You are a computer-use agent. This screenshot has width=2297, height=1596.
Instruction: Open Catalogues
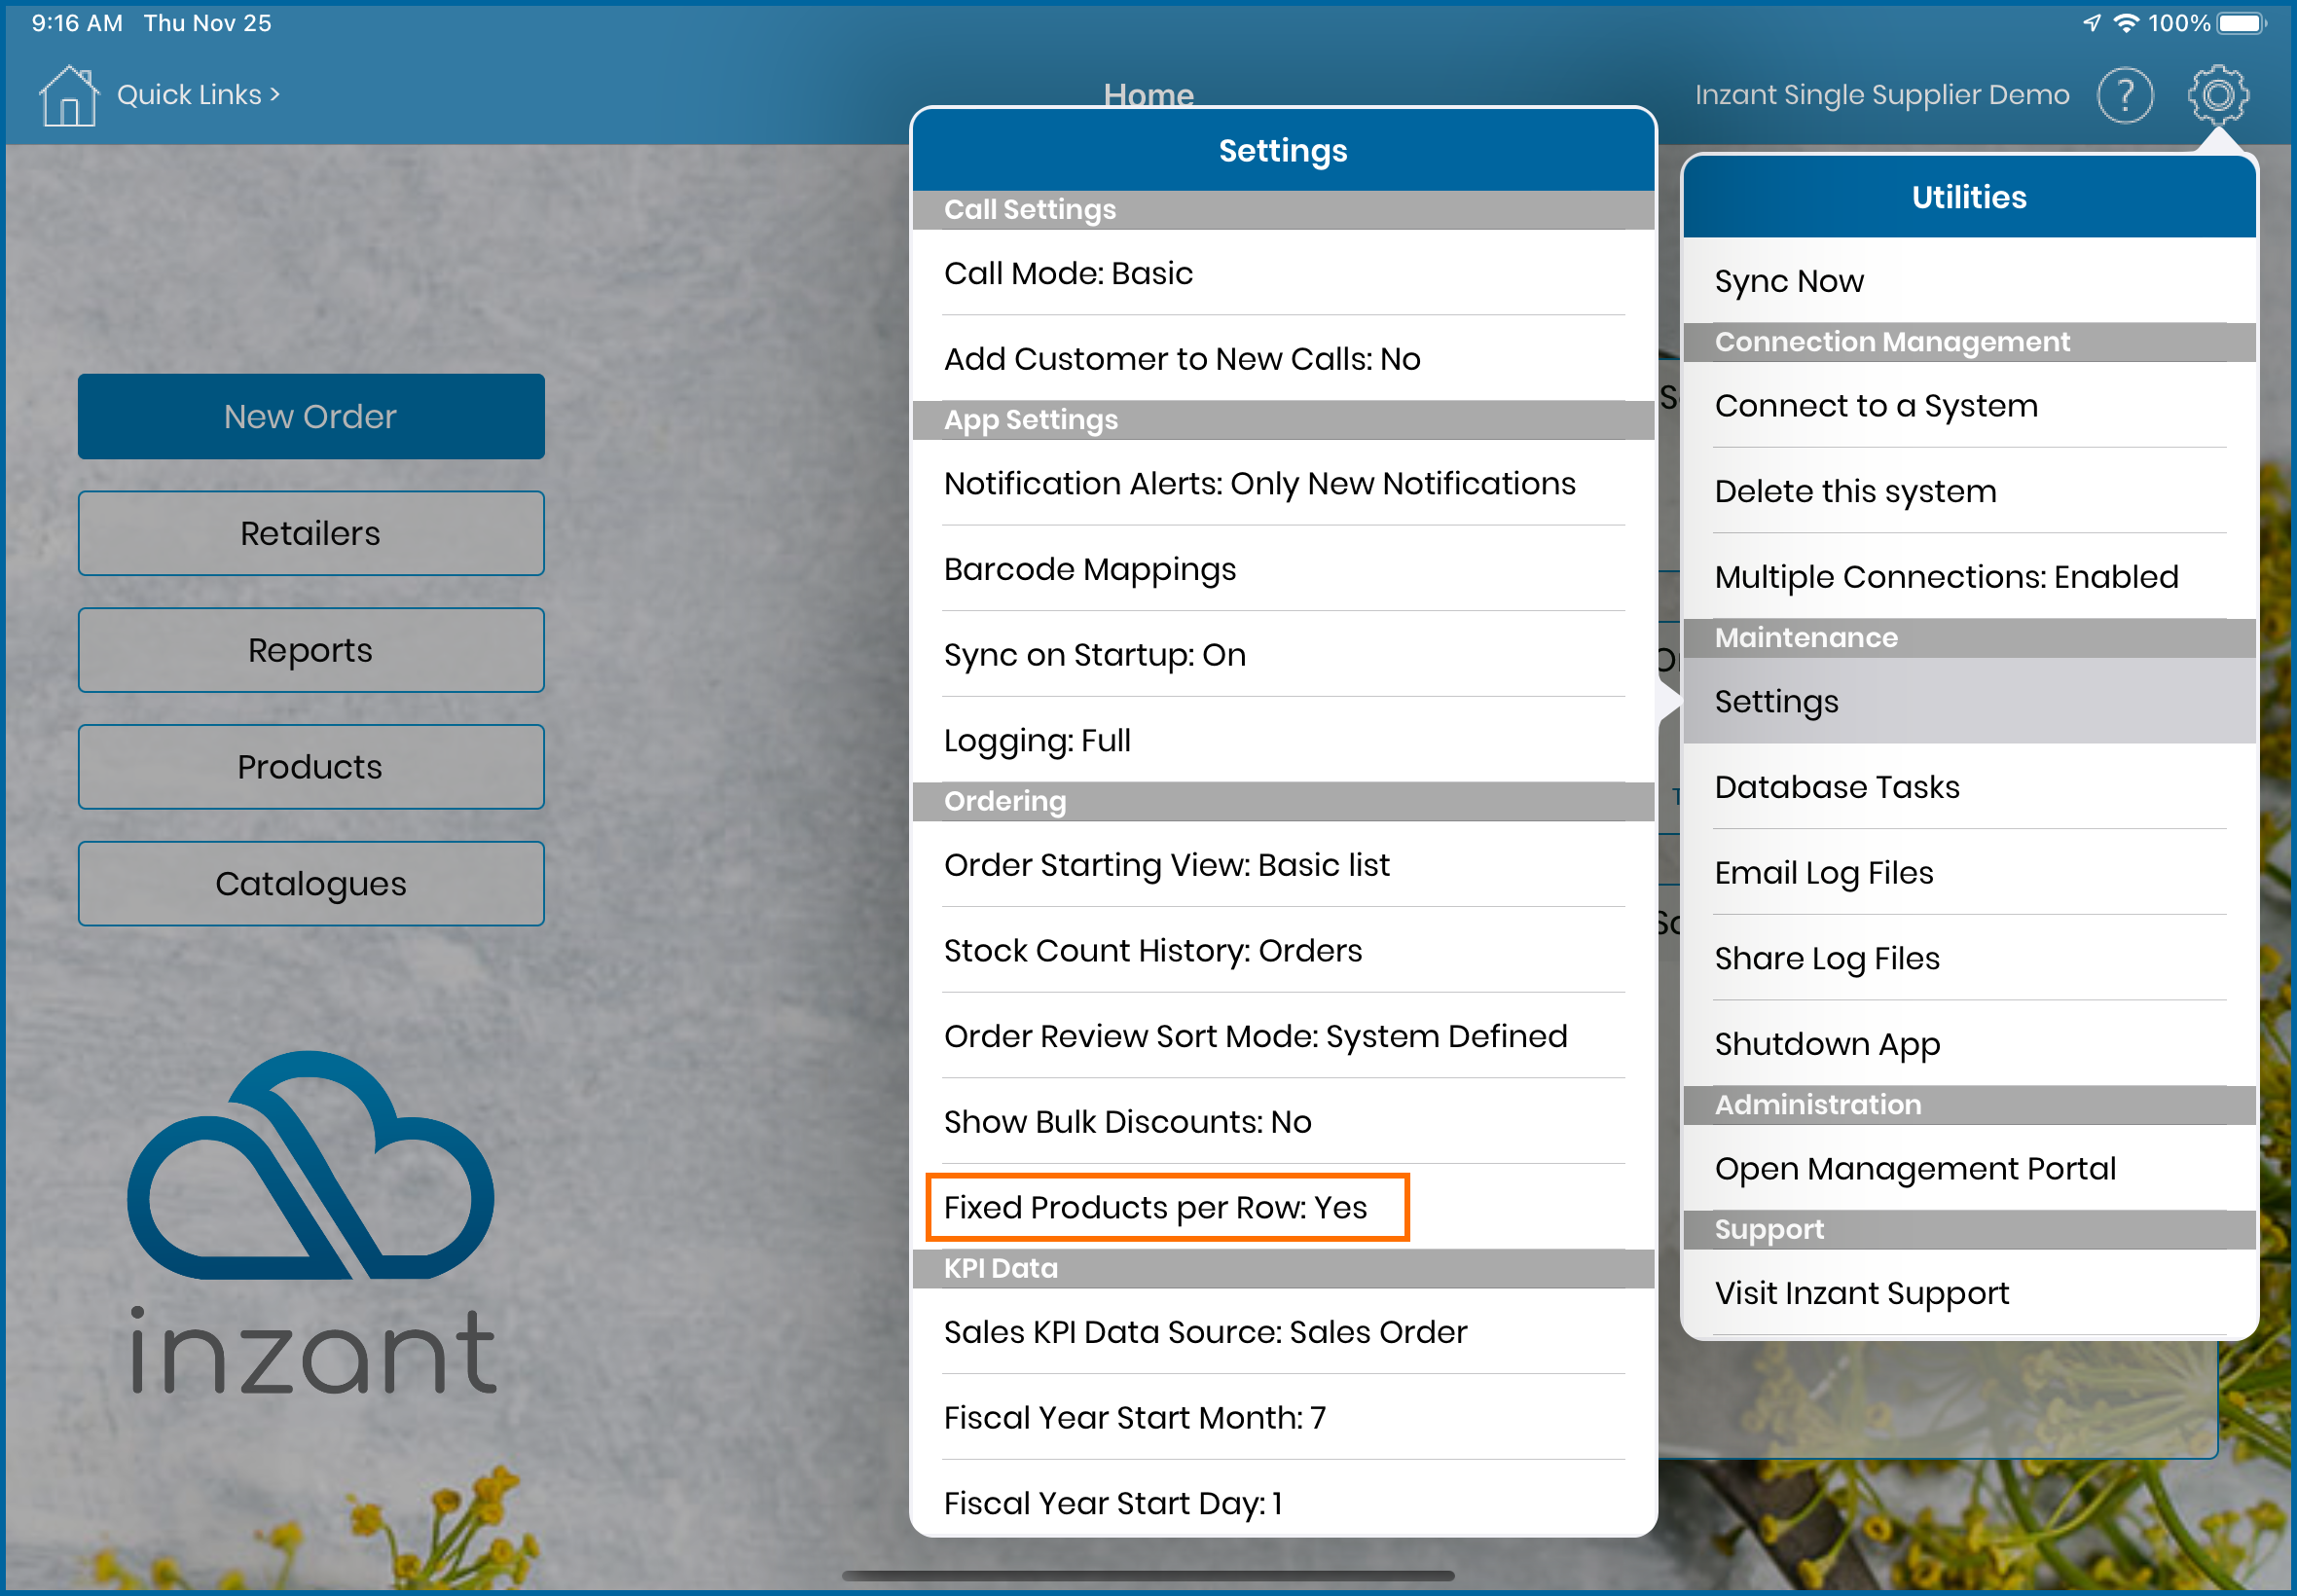tap(311, 884)
